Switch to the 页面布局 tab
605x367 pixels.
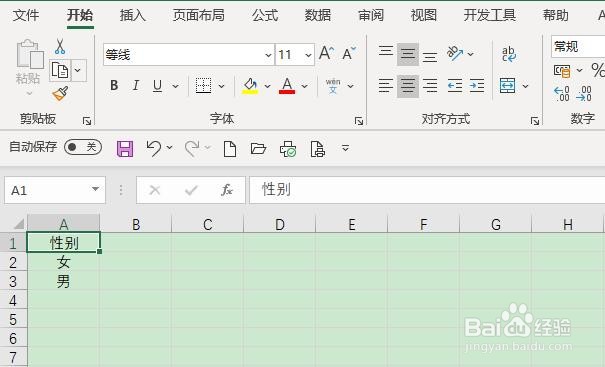199,15
